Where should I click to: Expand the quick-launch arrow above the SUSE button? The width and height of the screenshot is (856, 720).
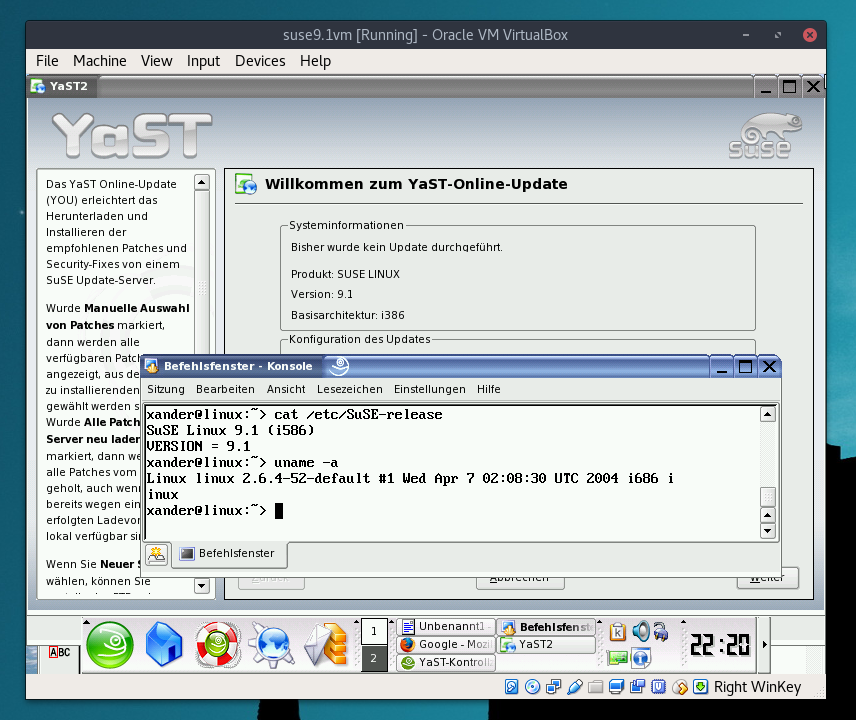86,622
